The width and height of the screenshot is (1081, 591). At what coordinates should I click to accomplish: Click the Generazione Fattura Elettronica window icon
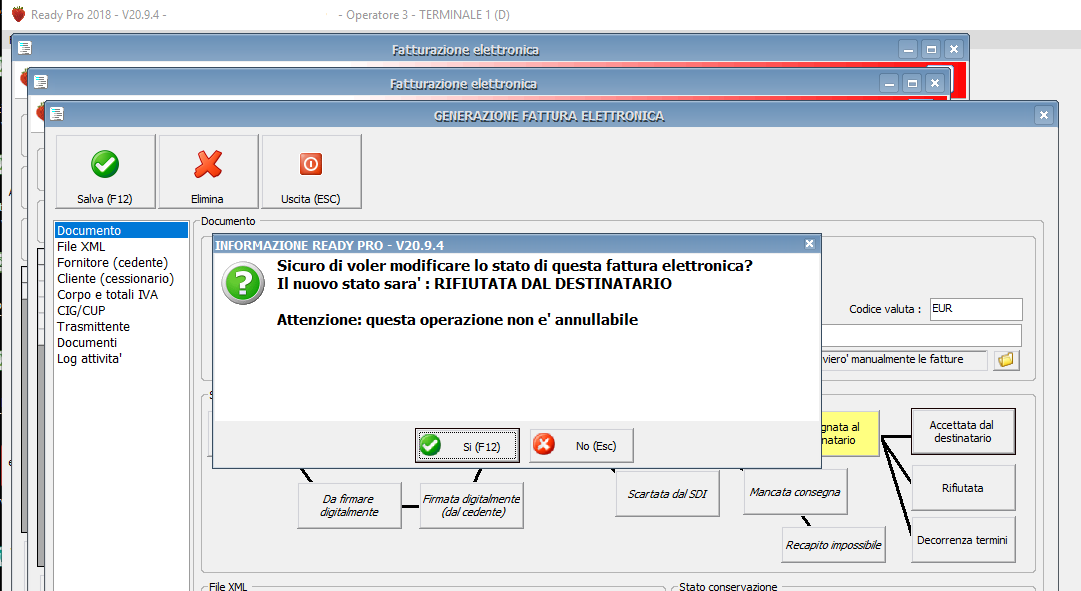(x=57, y=114)
